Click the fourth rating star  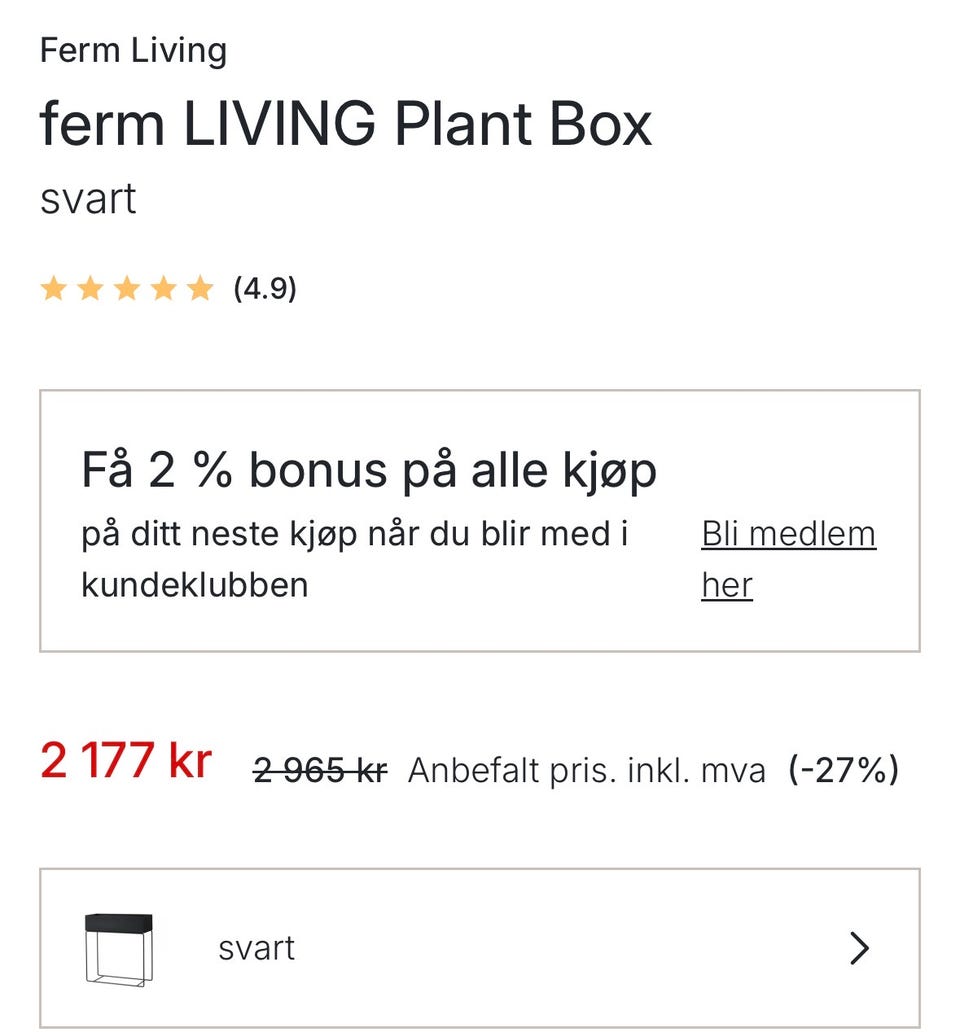click(164, 290)
